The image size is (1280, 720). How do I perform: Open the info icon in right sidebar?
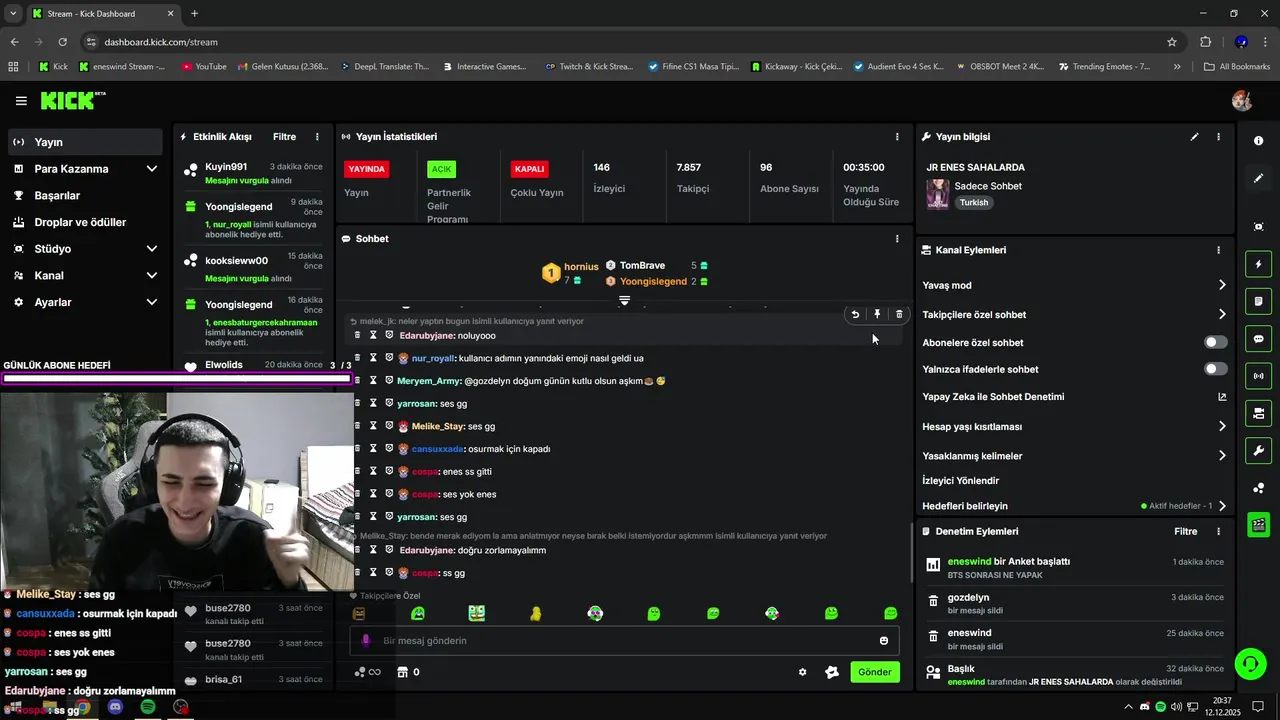tap(1258, 141)
